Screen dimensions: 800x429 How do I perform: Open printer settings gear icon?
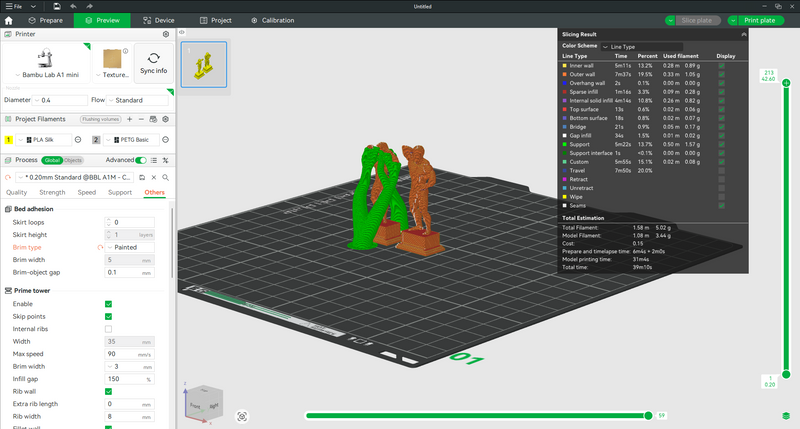166,34
